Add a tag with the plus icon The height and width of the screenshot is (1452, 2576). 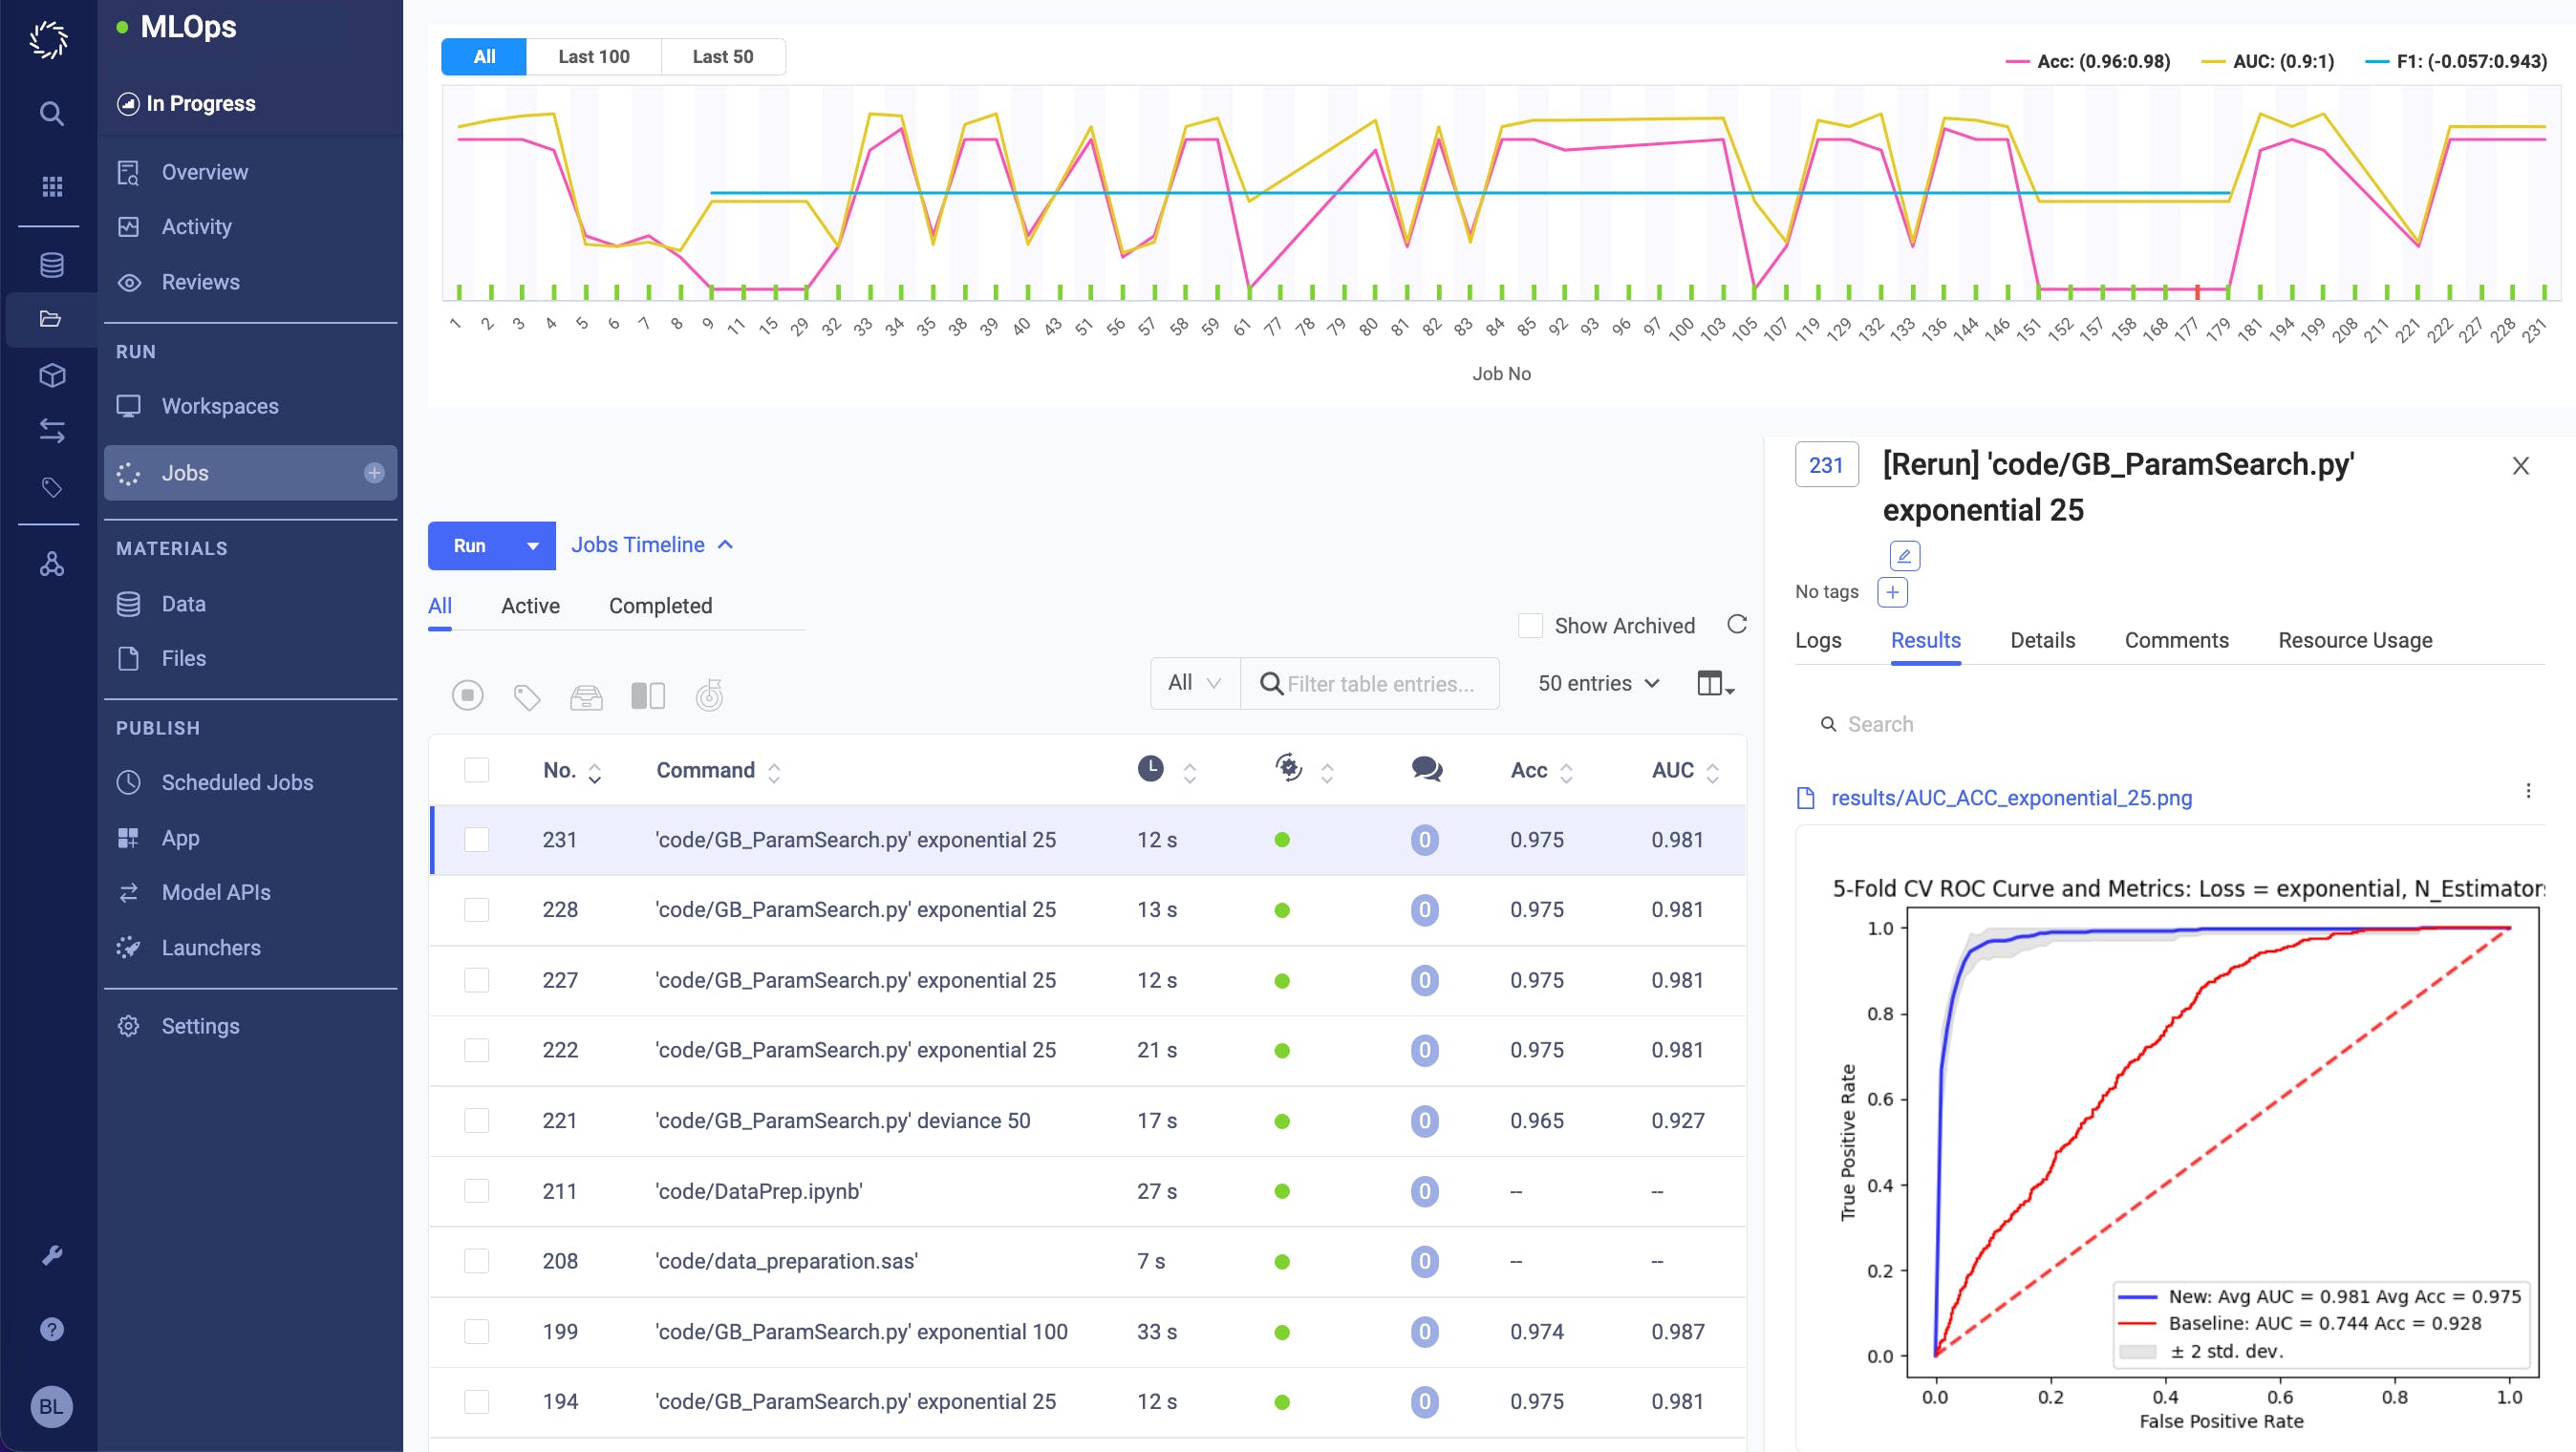[x=1892, y=592]
